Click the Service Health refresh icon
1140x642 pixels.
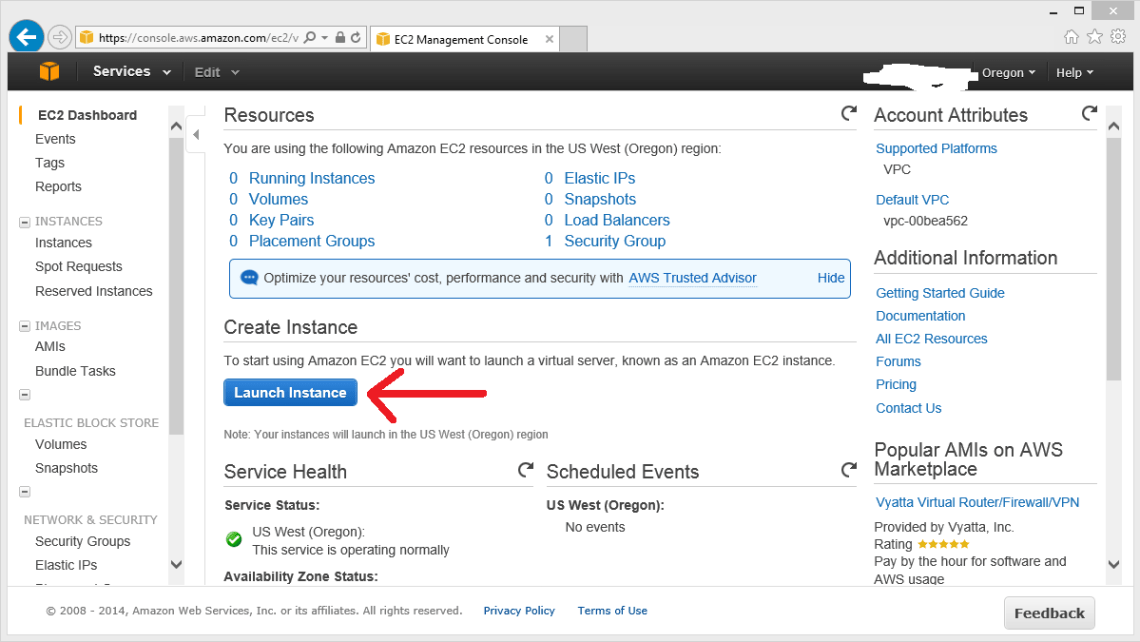525,470
